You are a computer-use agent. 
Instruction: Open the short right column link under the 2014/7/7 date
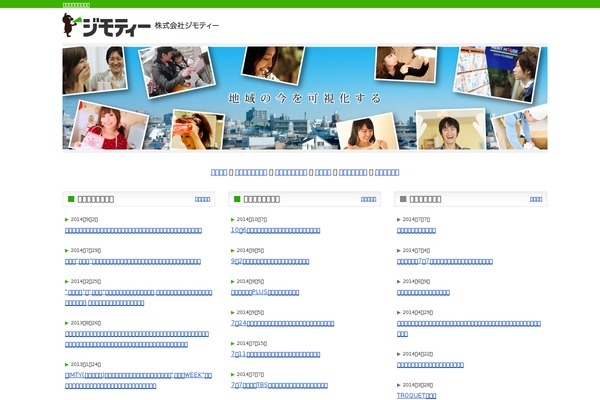pyautogui.click(x=416, y=230)
